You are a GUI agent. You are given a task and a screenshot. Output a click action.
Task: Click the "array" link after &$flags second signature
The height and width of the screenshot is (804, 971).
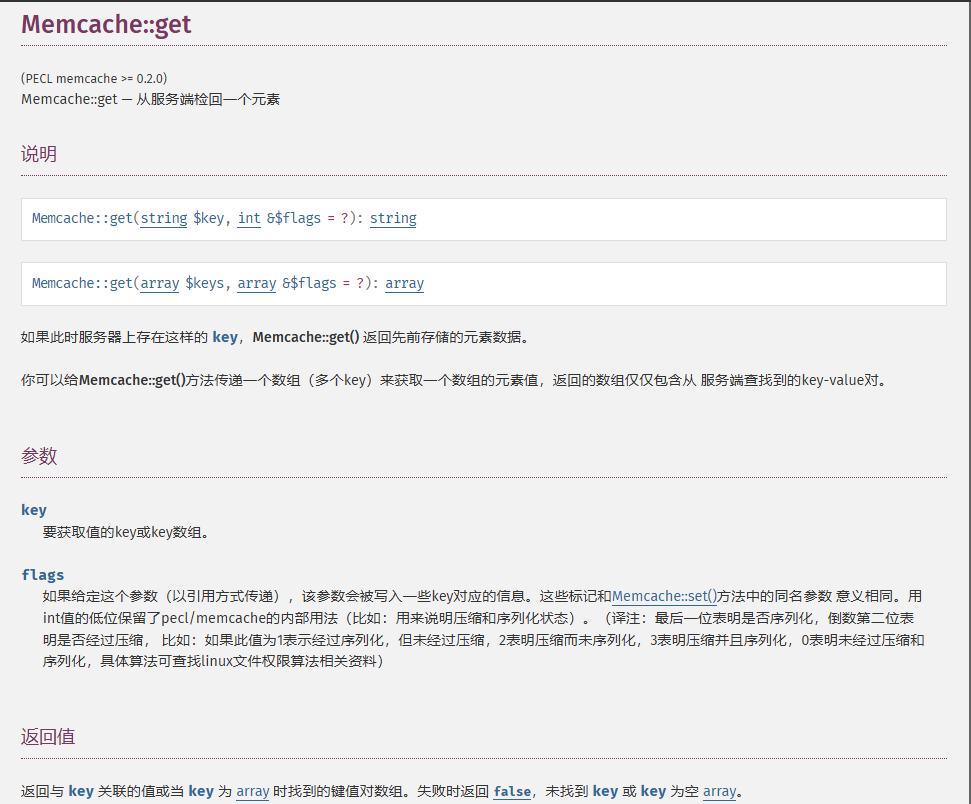tap(256, 283)
